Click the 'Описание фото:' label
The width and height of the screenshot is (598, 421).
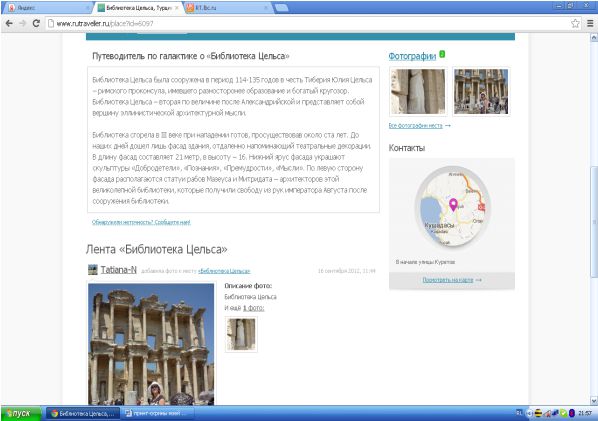[248, 286]
